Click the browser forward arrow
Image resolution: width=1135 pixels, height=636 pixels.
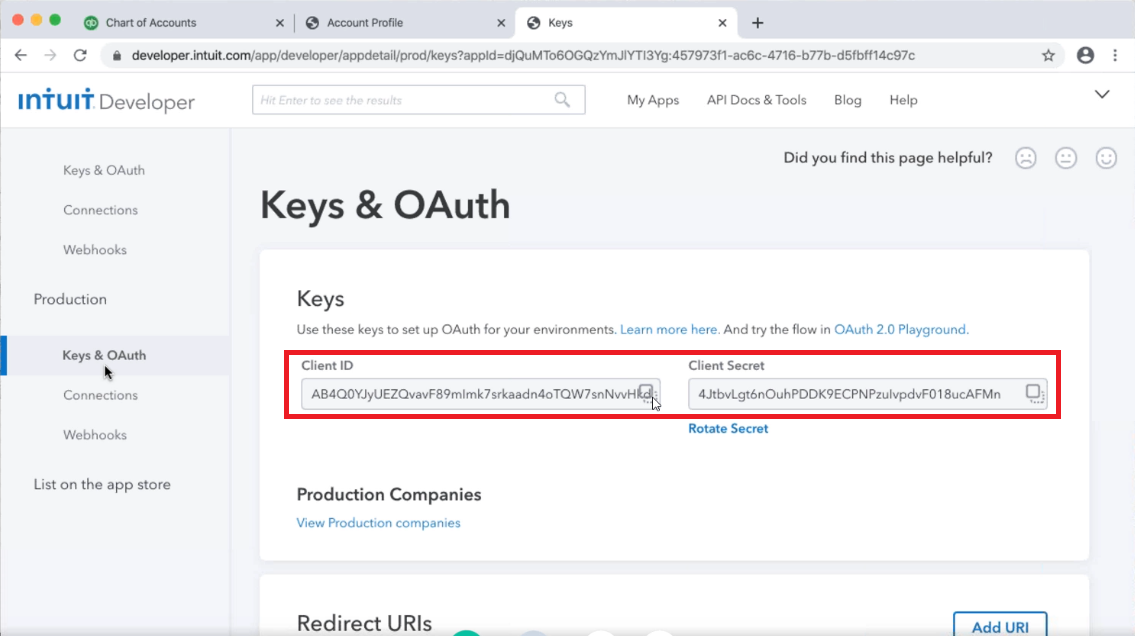(x=50, y=55)
